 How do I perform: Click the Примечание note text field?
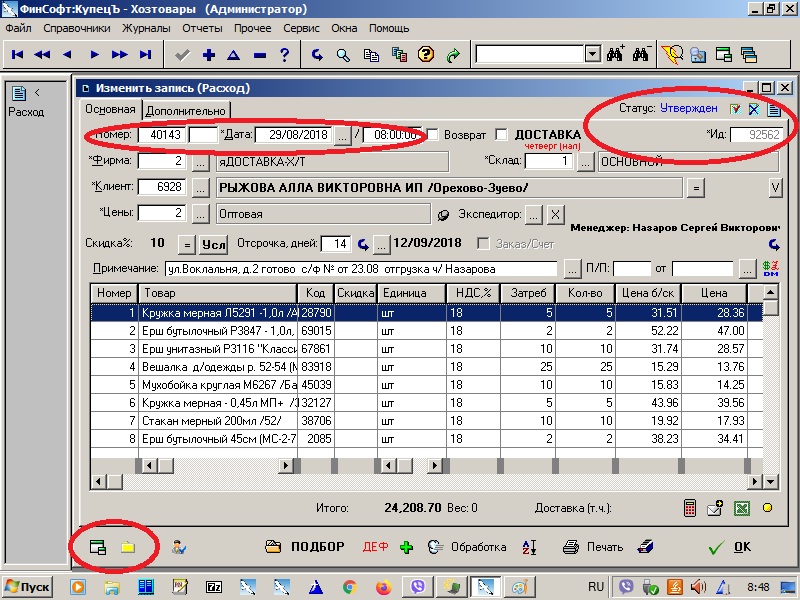pyautogui.click(x=360, y=269)
